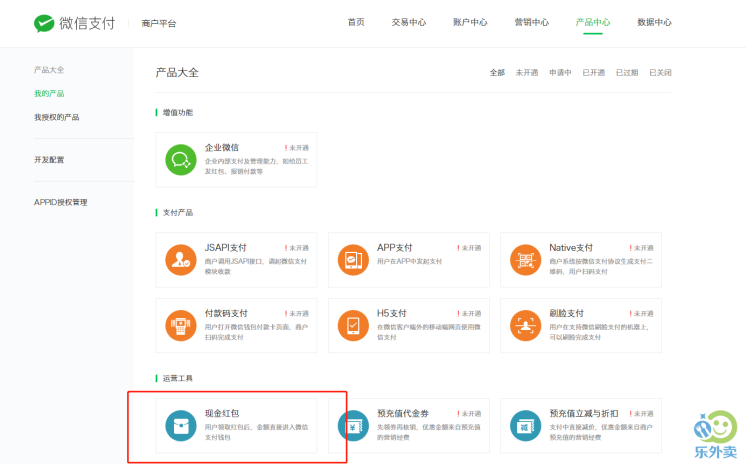The width and height of the screenshot is (746, 464).
Task: Select 我的产品 in the sidebar
Action: pyautogui.click(x=49, y=93)
